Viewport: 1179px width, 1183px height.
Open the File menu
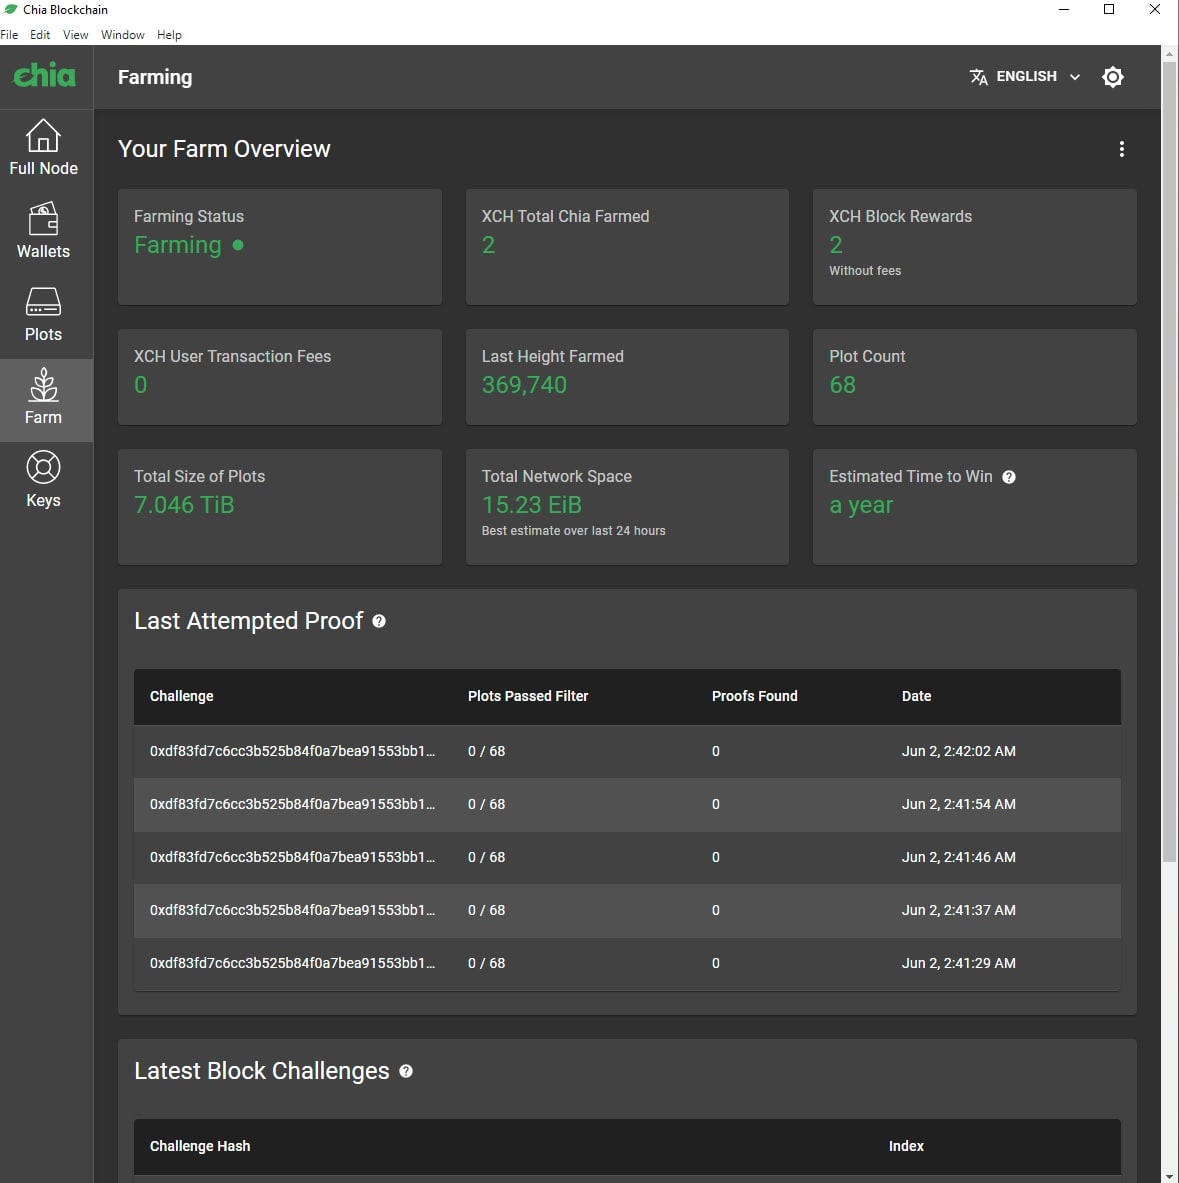point(9,35)
